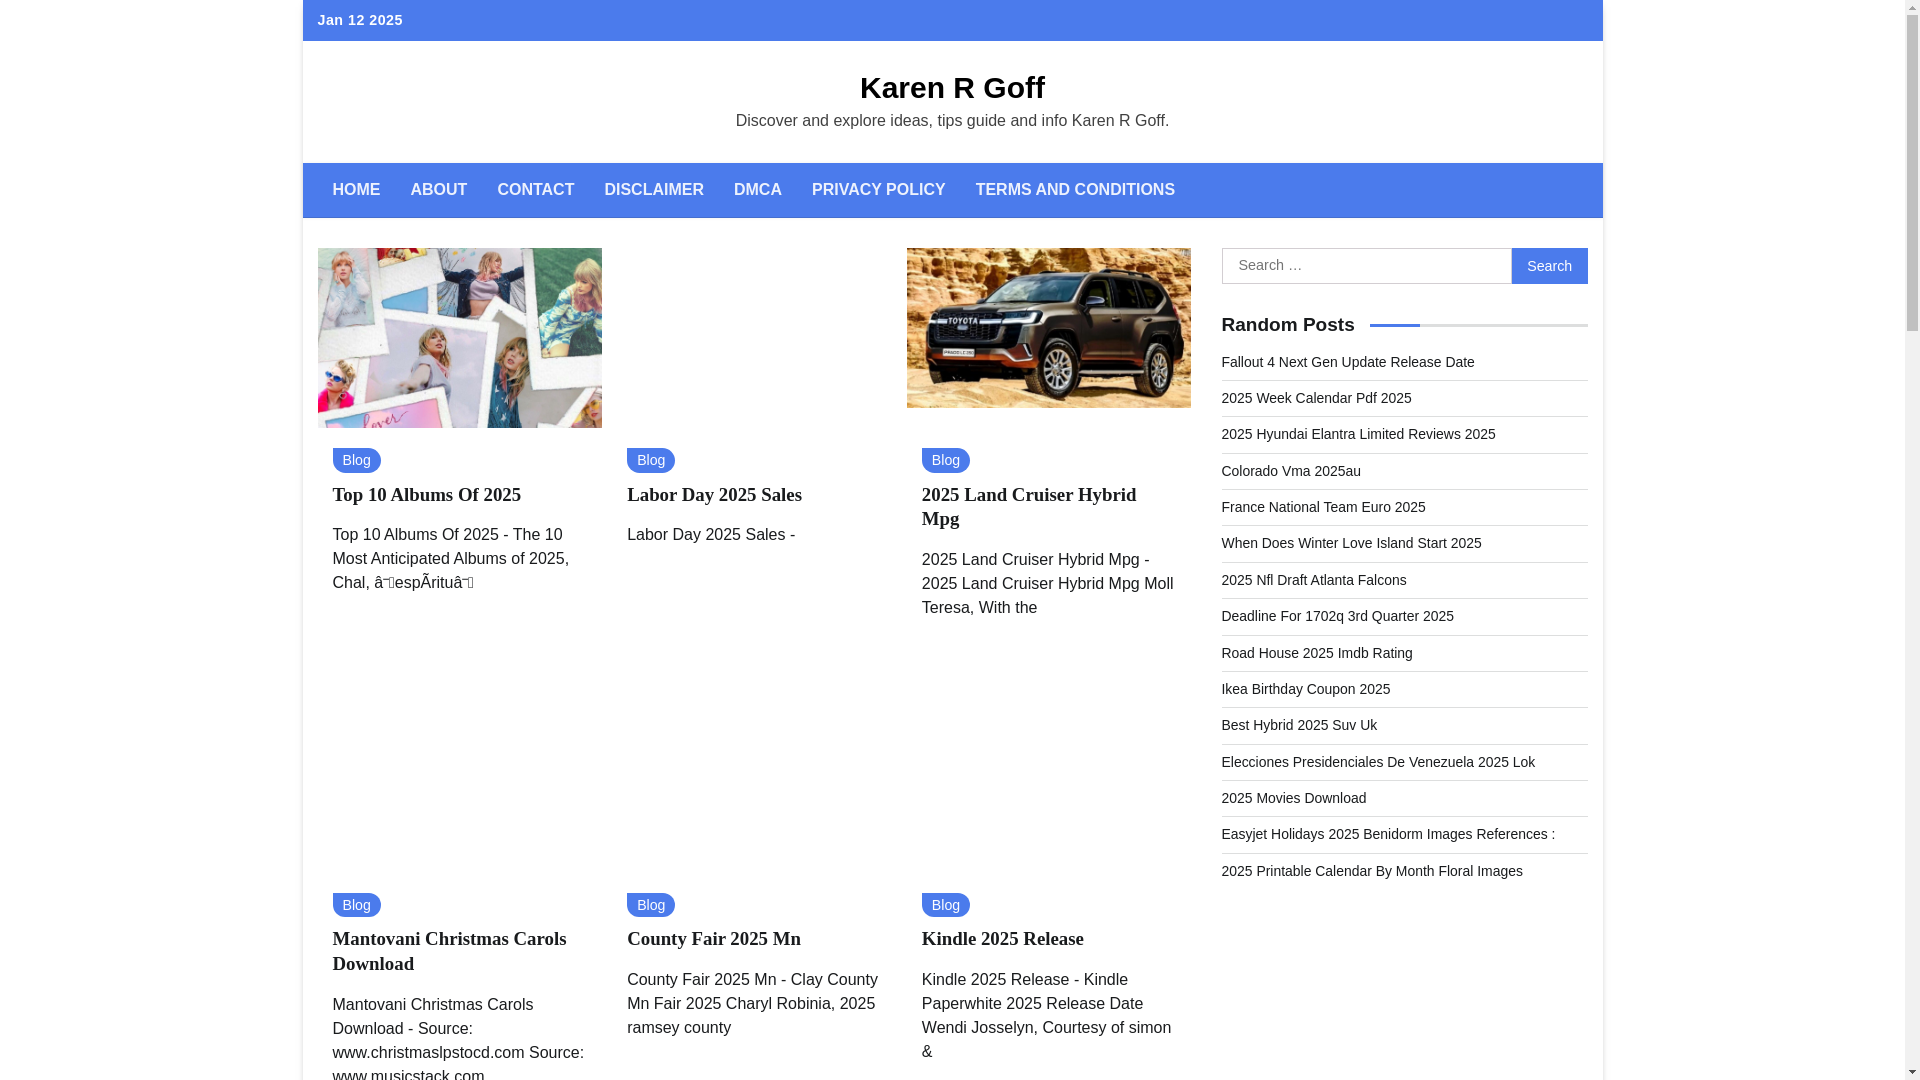Open the CONTACT page
The height and width of the screenshot is (1080, 1920).
[535, 190]
